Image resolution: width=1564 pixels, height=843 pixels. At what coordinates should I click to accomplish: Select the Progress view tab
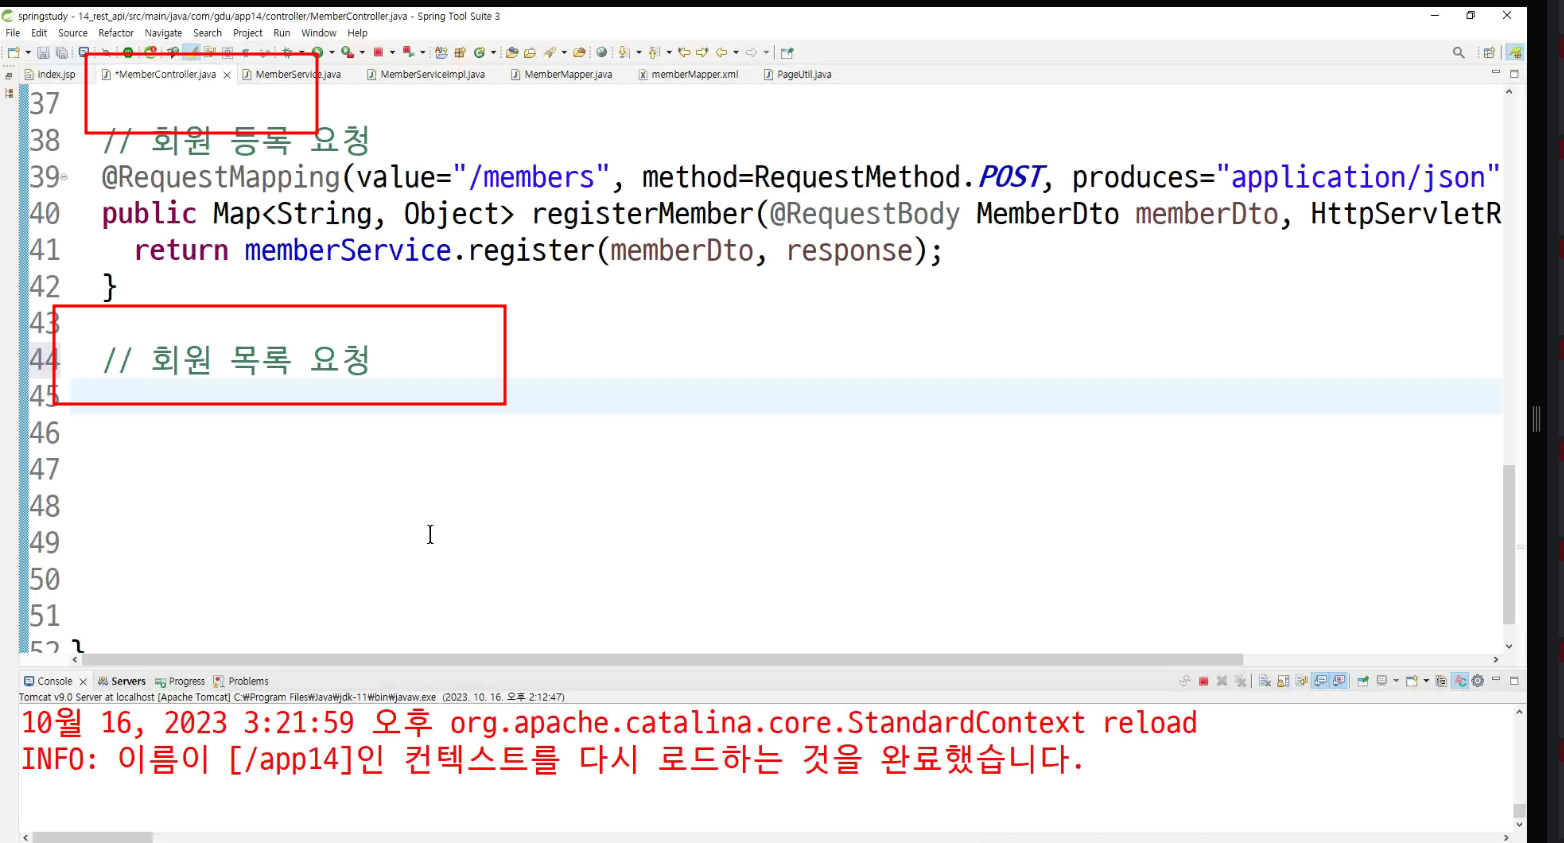[x=180, y=681]
